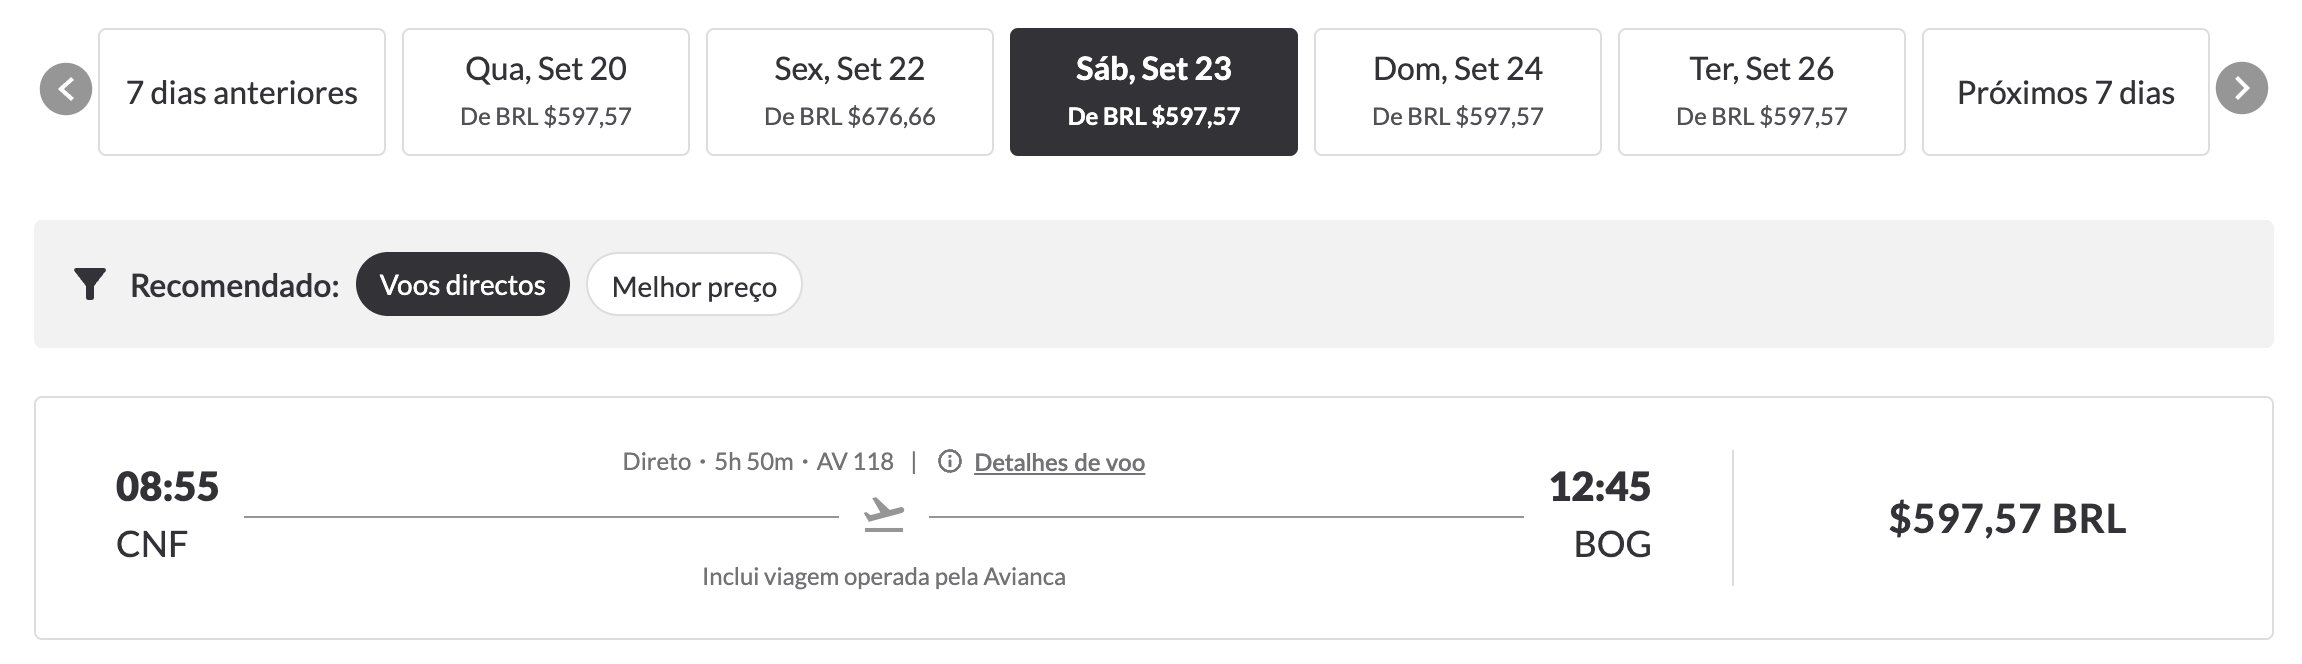The width and height of the screenshot is (2302, 664).
Task: Toggle the Melhor preço filter
Action: click(694, 284)
